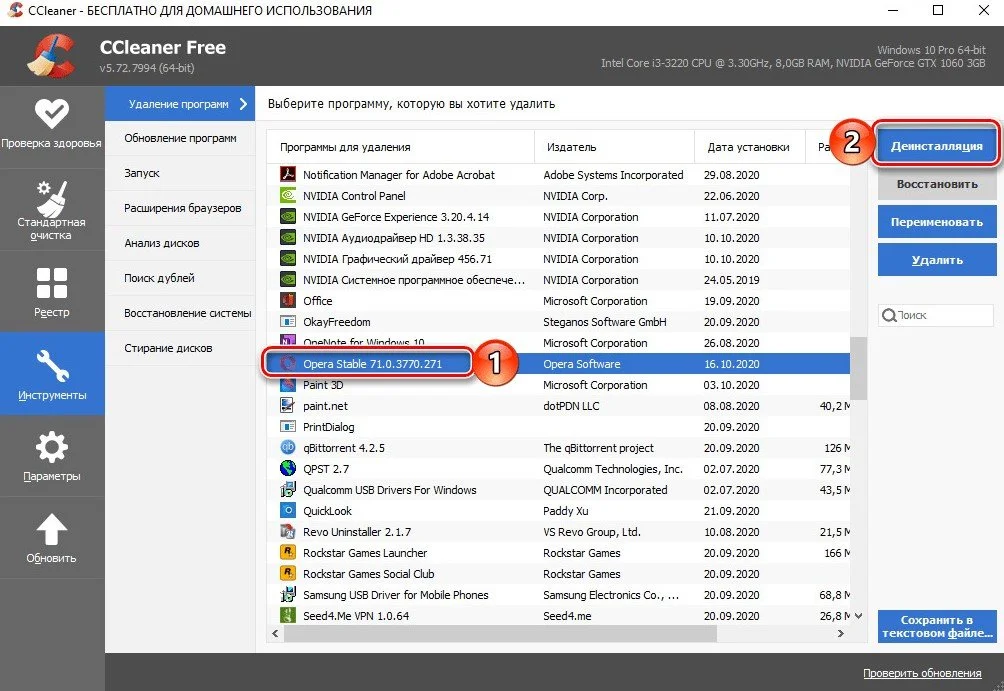
Task: Click the Qualcomm USB Drivers icon
Action: [288, 490]
